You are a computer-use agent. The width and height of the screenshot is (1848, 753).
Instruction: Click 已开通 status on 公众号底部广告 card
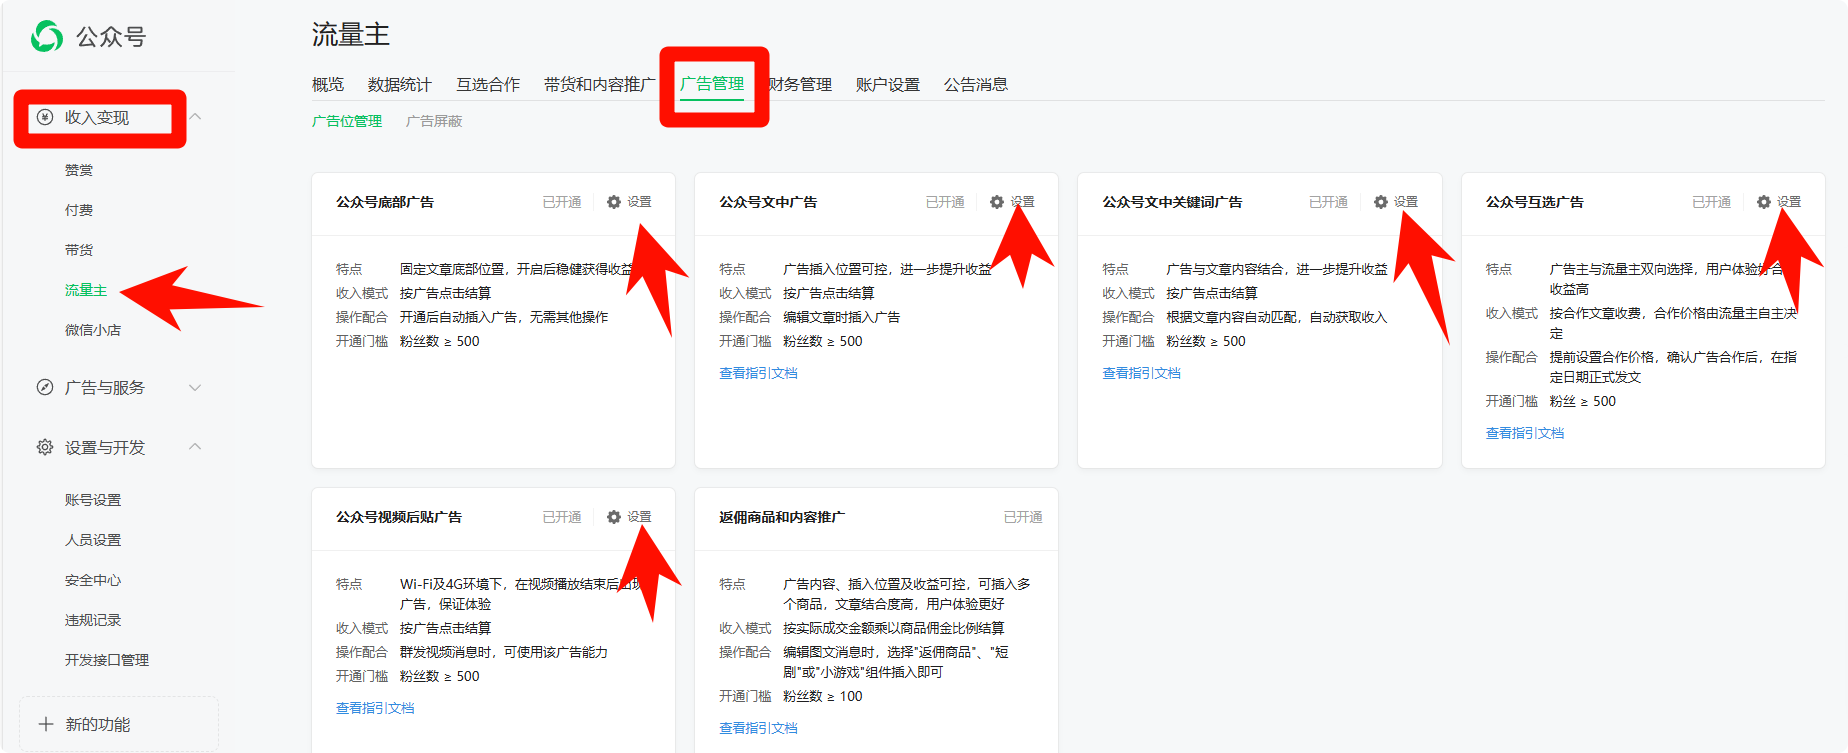click(562, 202)
